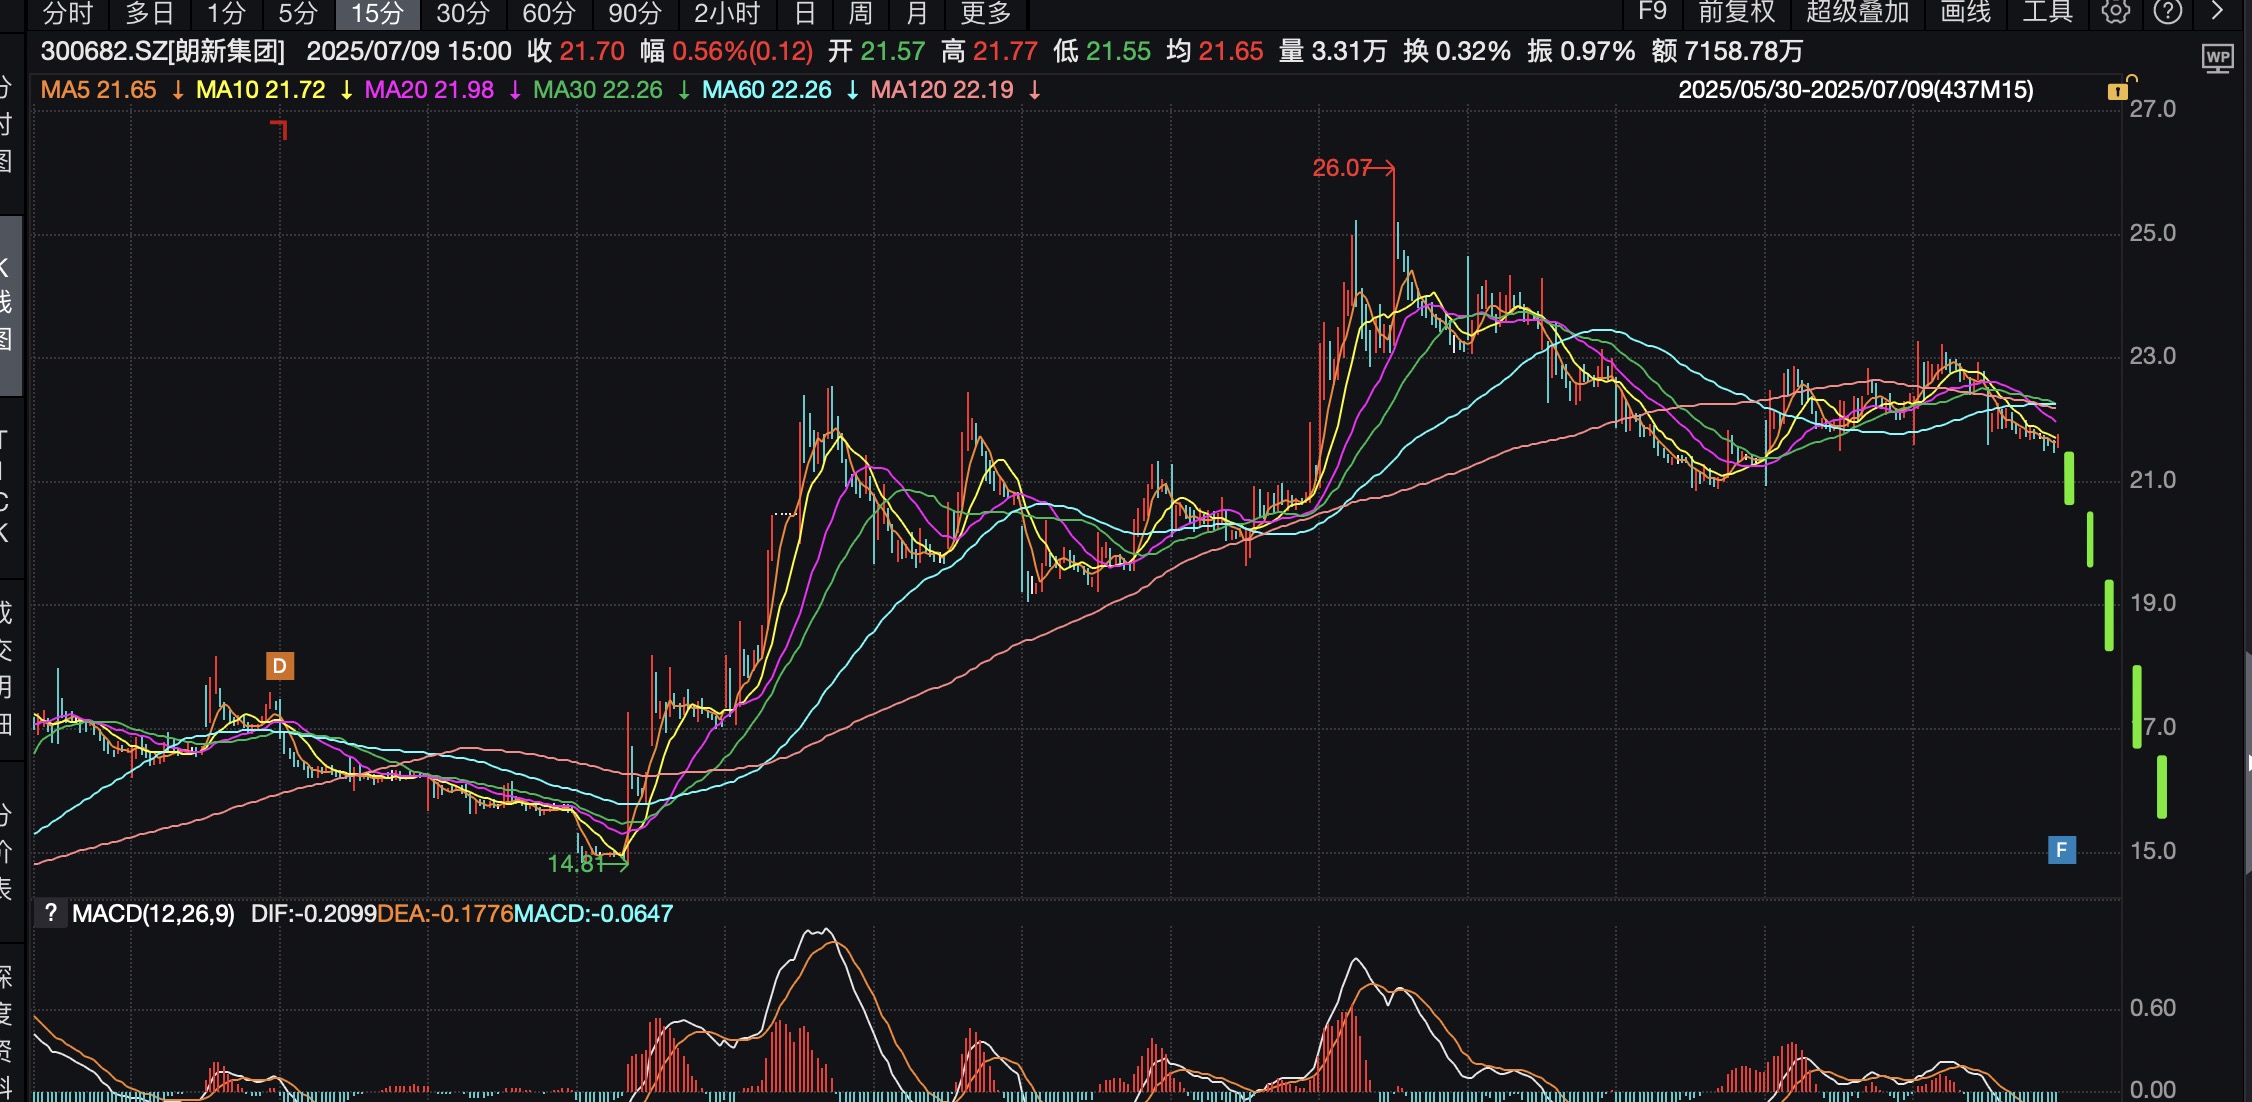The image size is (2252, 1102).
Task: Click the 26.07 high price label
Action: [1341, 168]
